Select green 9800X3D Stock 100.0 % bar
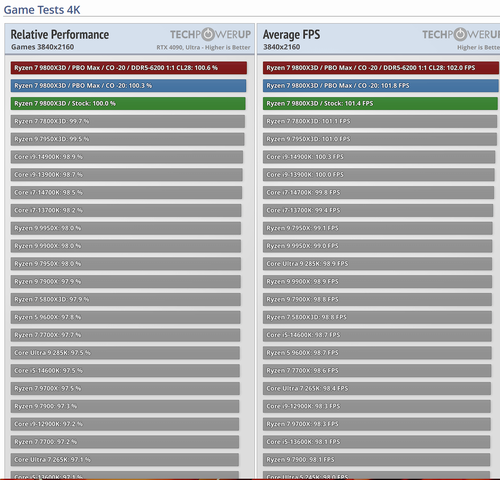This screenshot has width=500, height=480. pyautogui.click(x=128, y=103)
